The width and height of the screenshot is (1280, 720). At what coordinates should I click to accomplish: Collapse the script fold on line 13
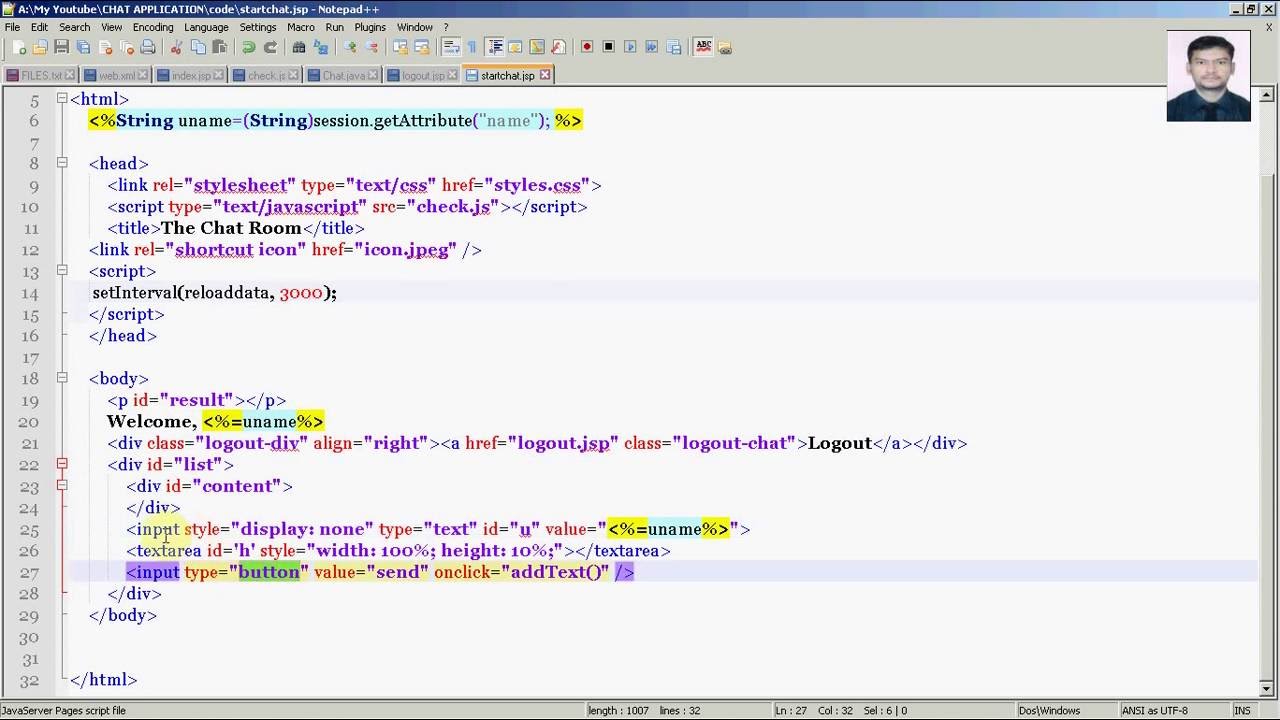62,271
